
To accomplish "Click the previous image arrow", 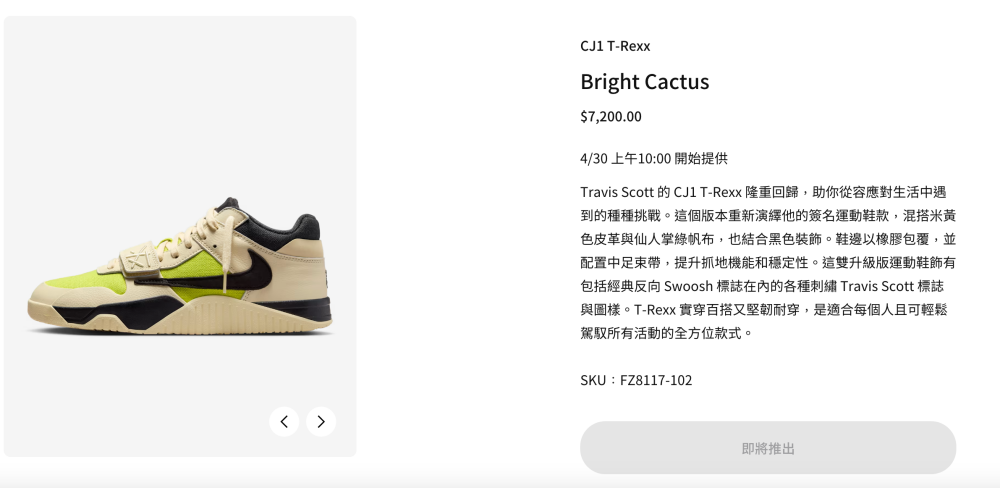I will 284,422.
